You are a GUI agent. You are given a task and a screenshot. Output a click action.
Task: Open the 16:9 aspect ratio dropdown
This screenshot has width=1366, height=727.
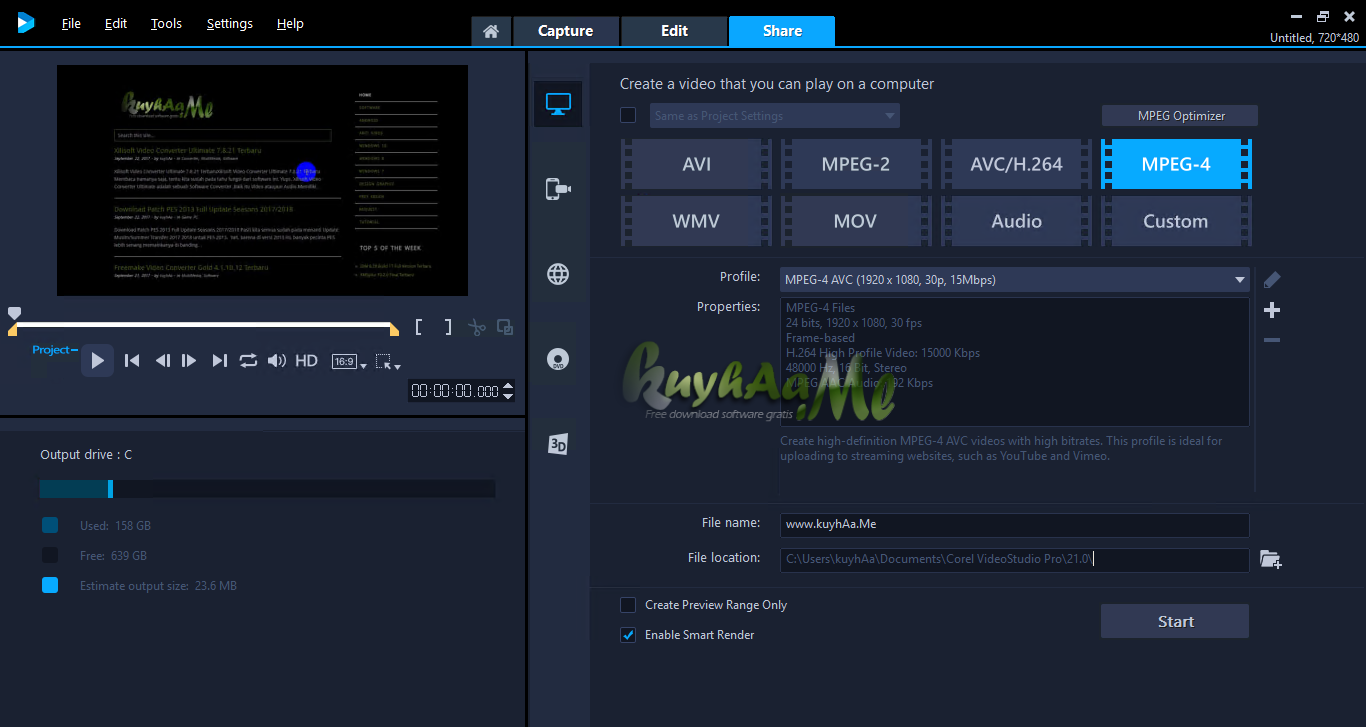350,362
